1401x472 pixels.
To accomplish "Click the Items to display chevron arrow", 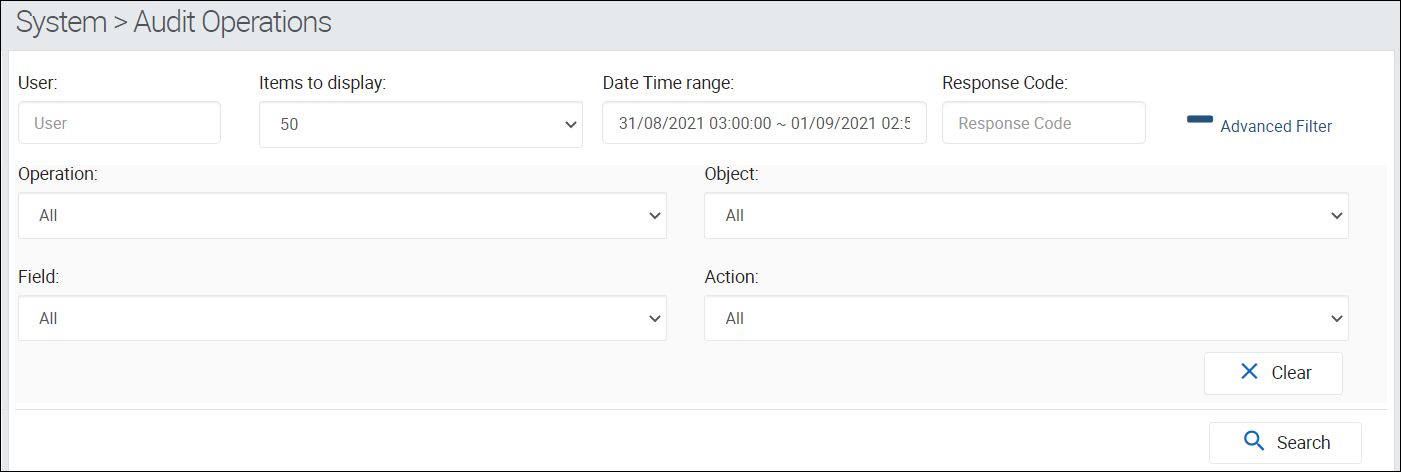I will point(571,125).
